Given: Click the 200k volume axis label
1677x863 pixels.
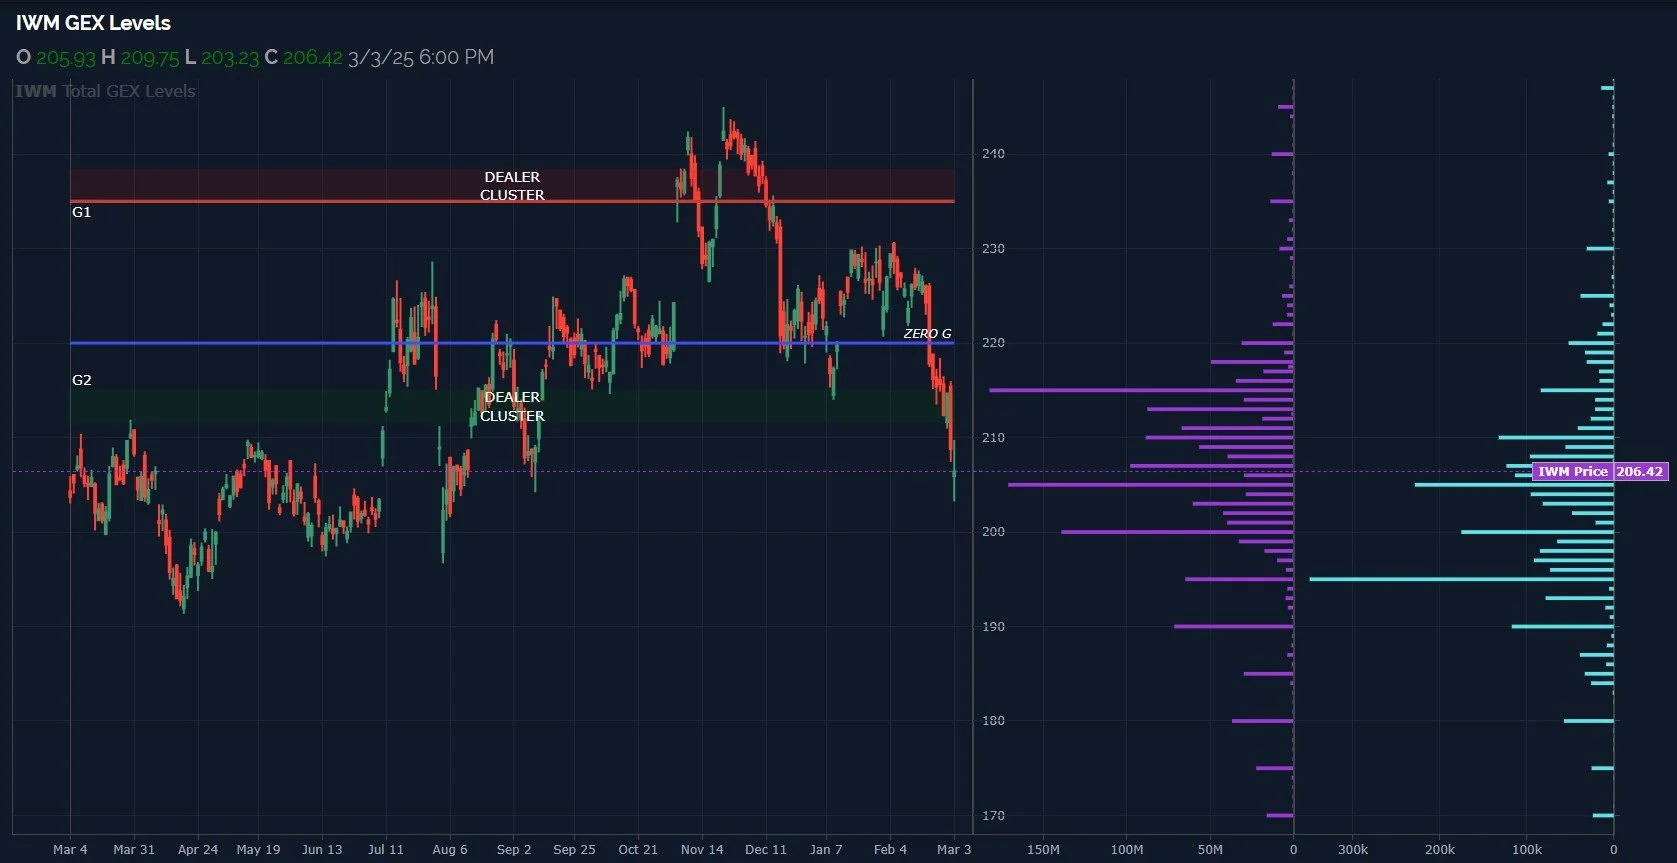Looking at the screenshot, I should pos(1440,849).
